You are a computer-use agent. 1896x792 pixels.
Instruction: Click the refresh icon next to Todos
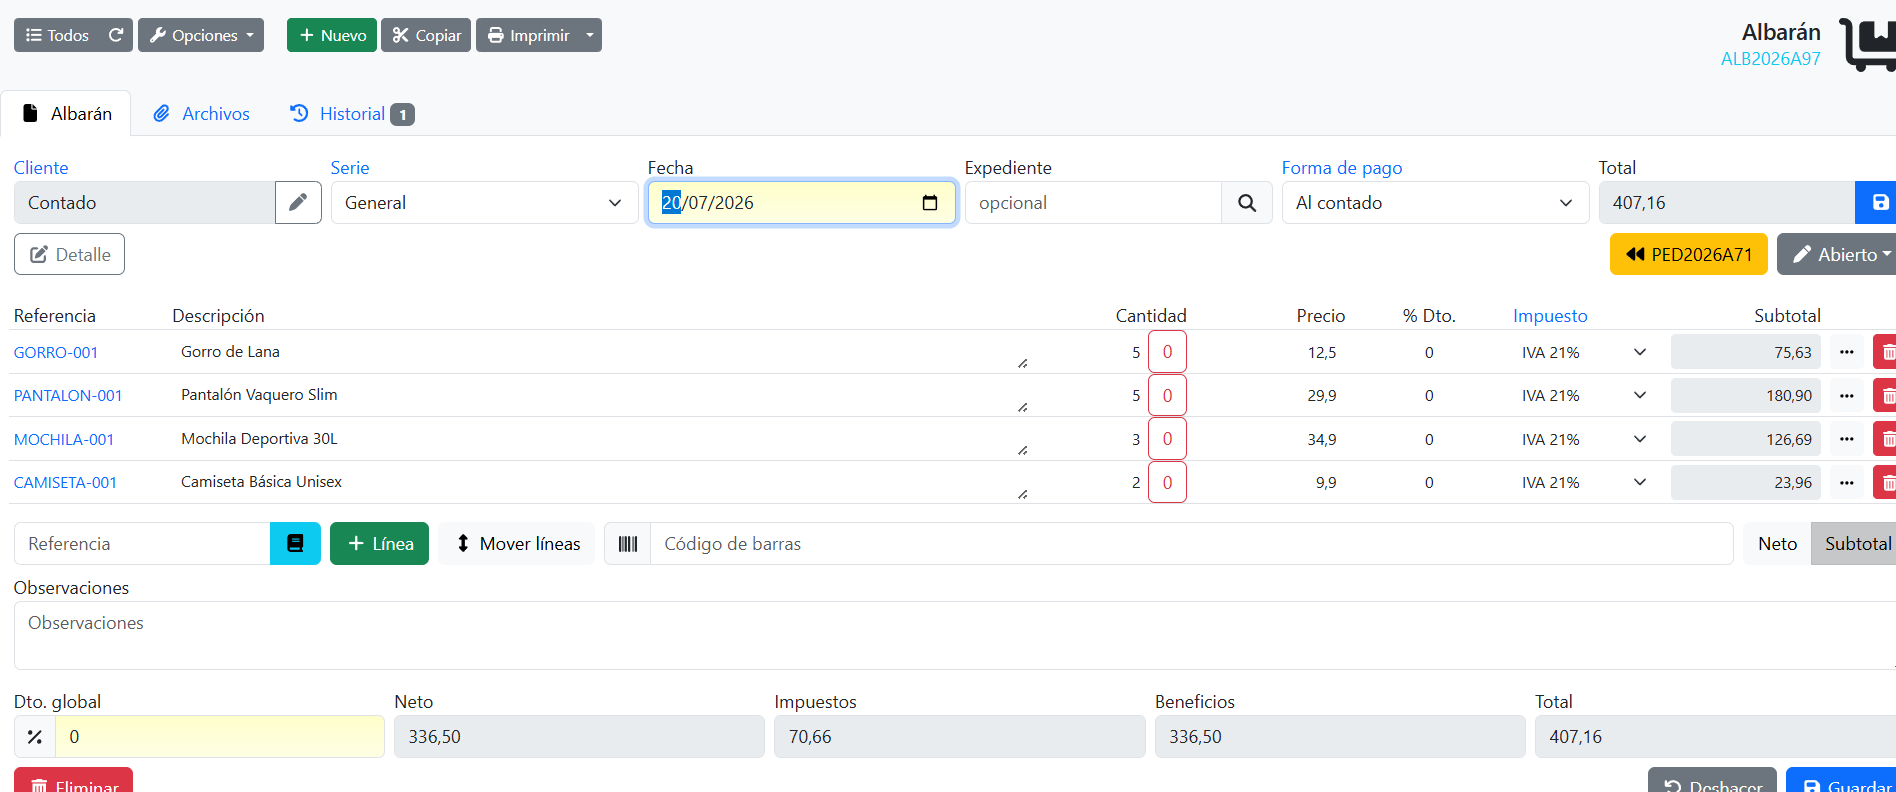116,35
